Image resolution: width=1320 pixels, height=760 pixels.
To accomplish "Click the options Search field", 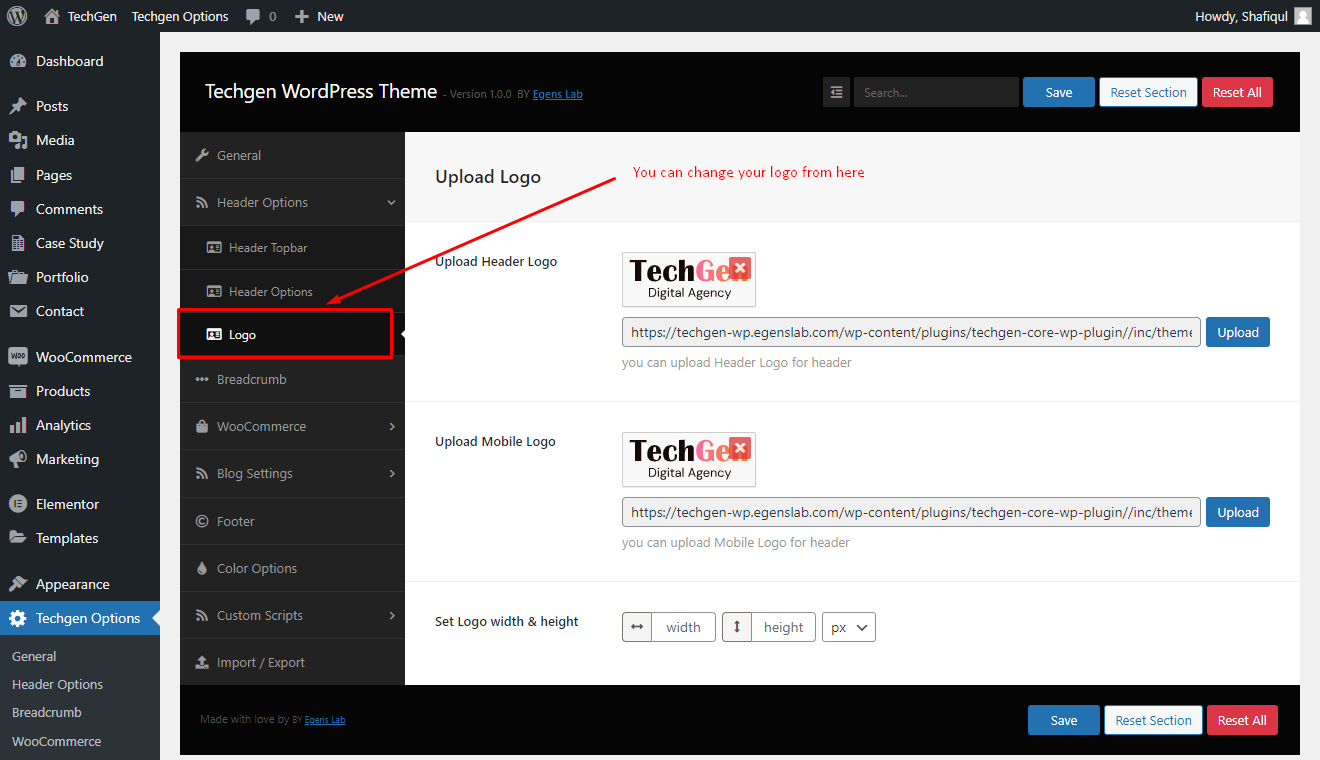I will click(x=936, y=92).
